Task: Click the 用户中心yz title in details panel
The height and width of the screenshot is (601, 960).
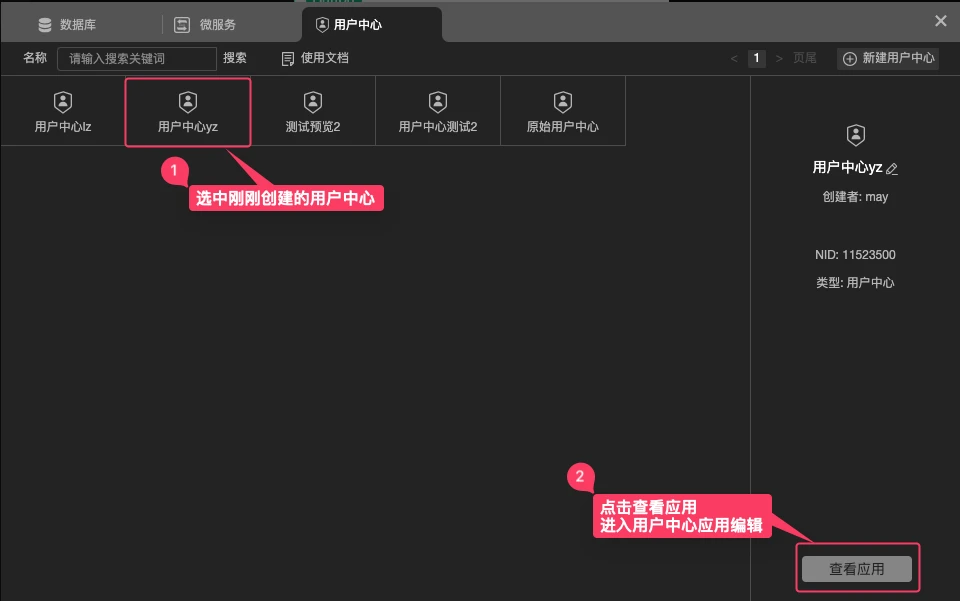Action: tap(847, 167)
